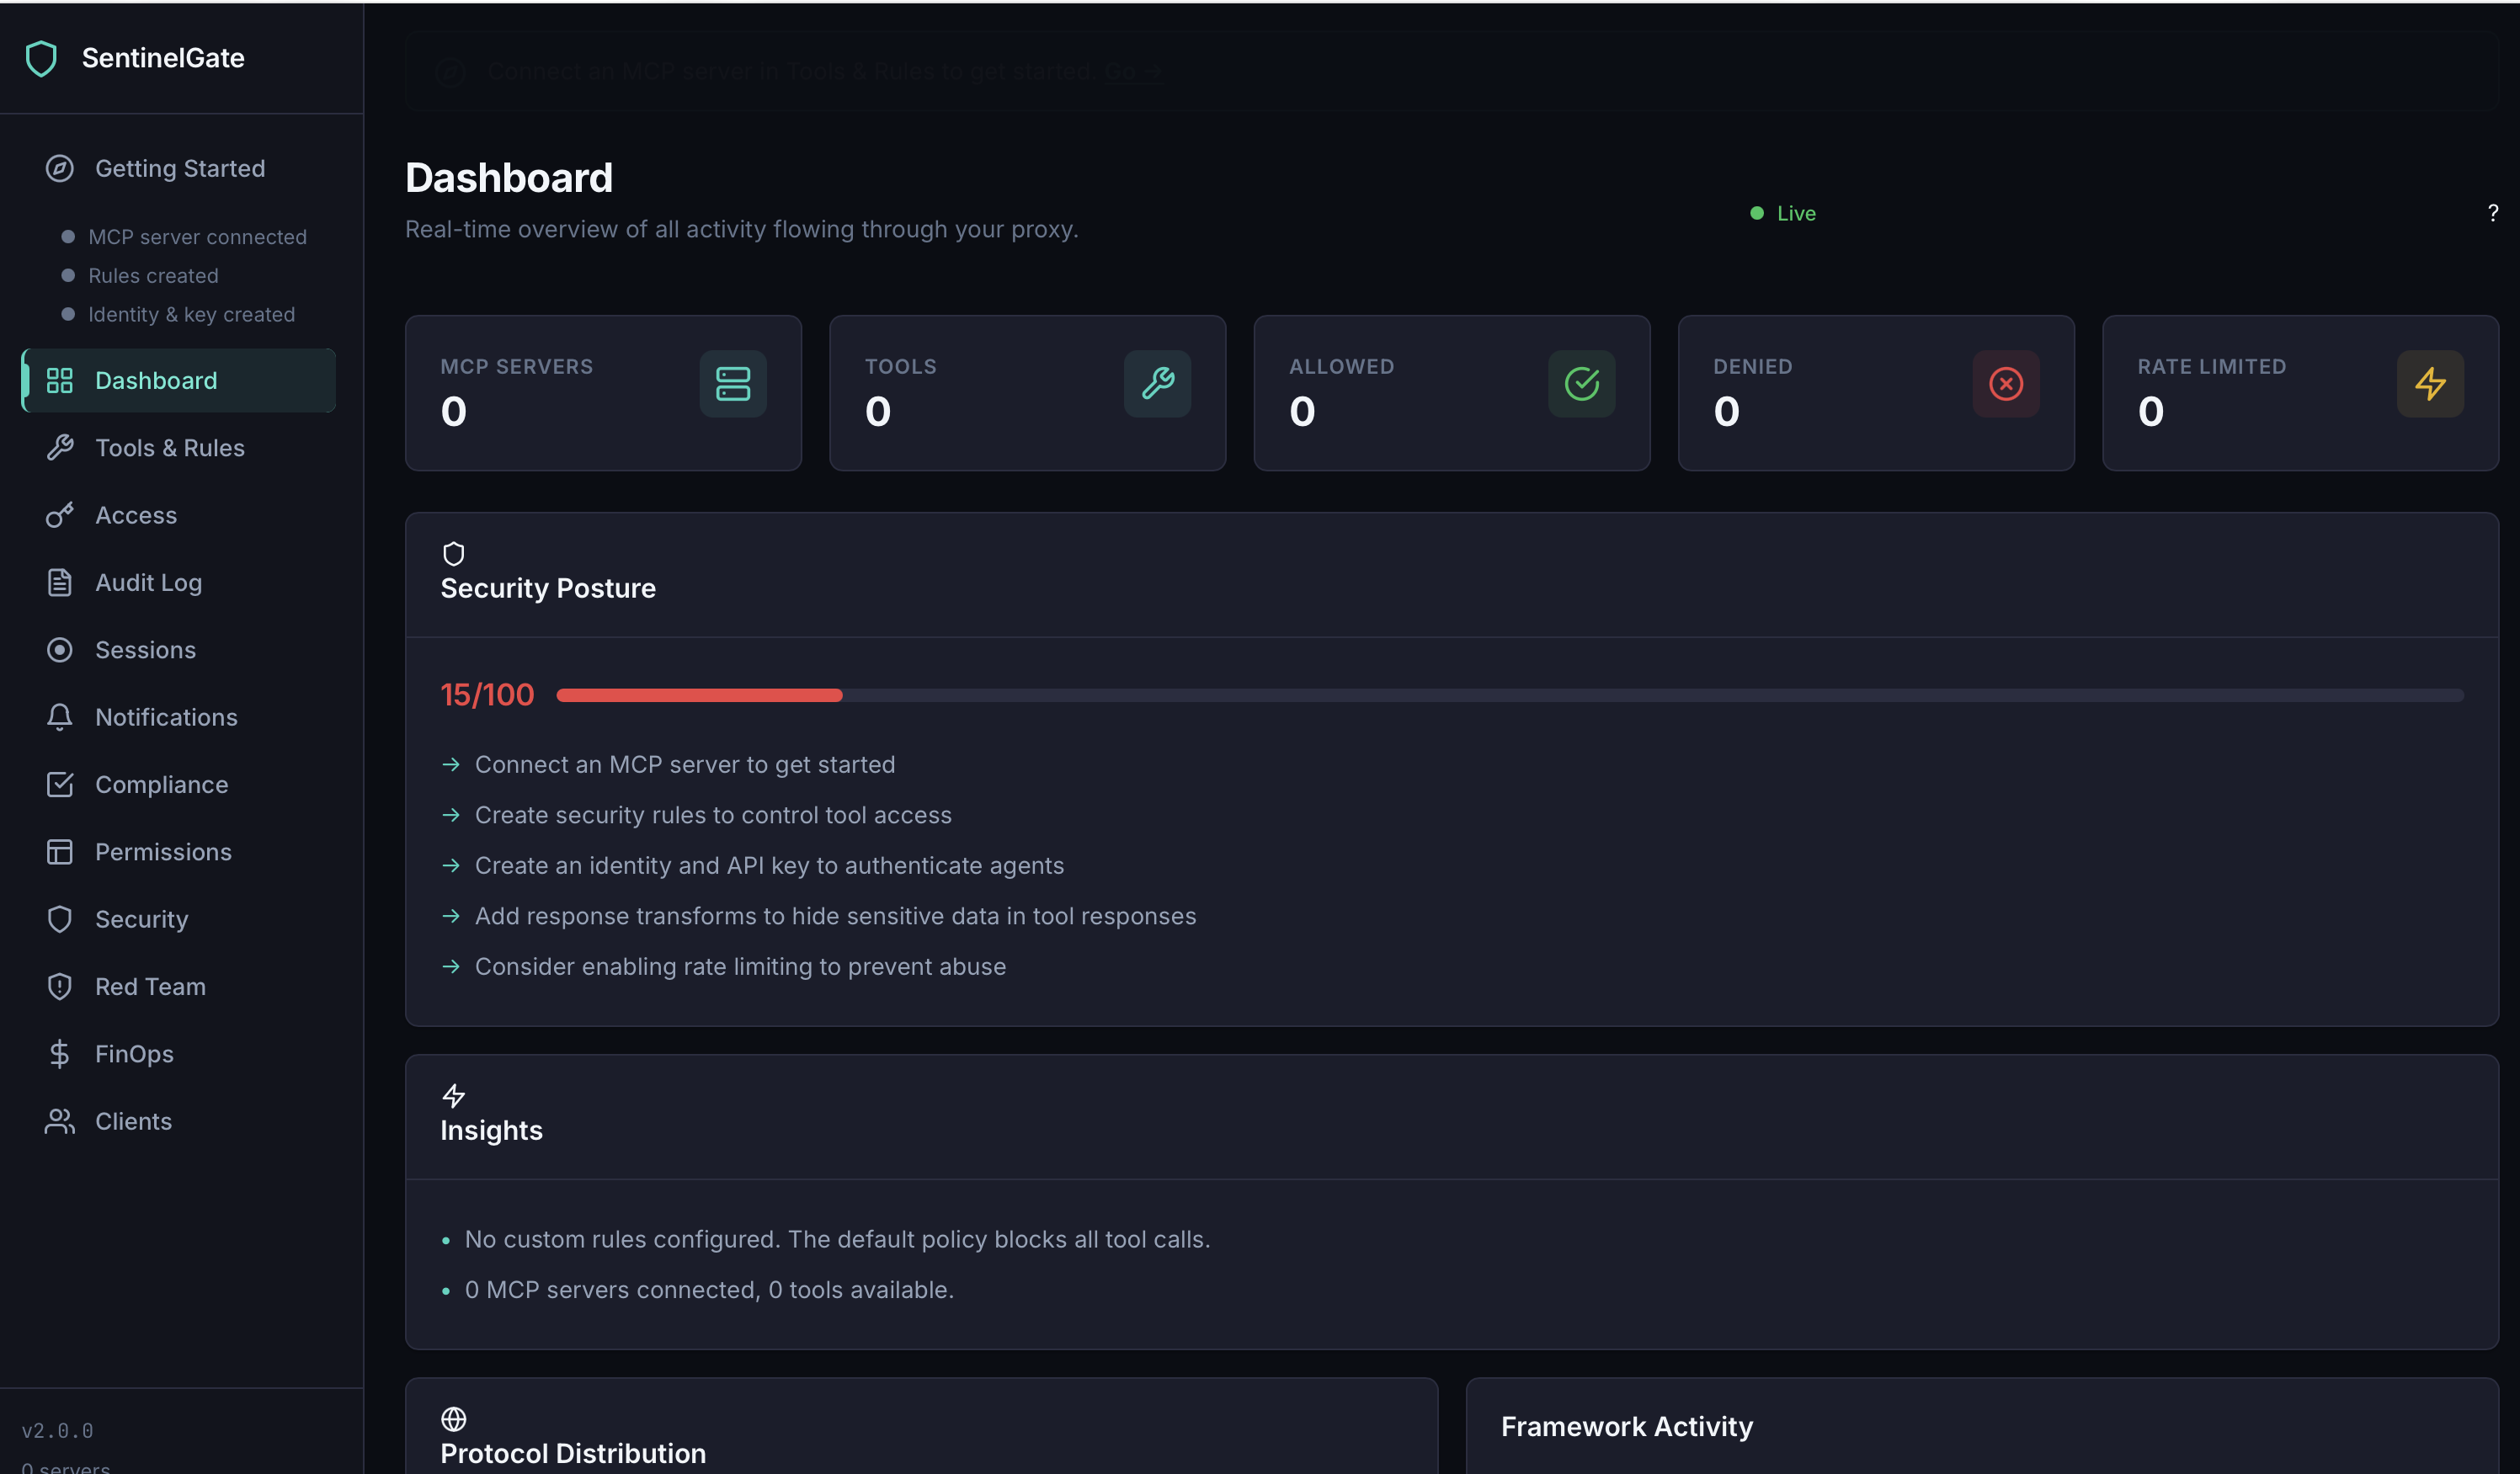This screenshot has width=2520, height=1474.
Task: Click MCP server connected checklist item
Action: (197, 237)
